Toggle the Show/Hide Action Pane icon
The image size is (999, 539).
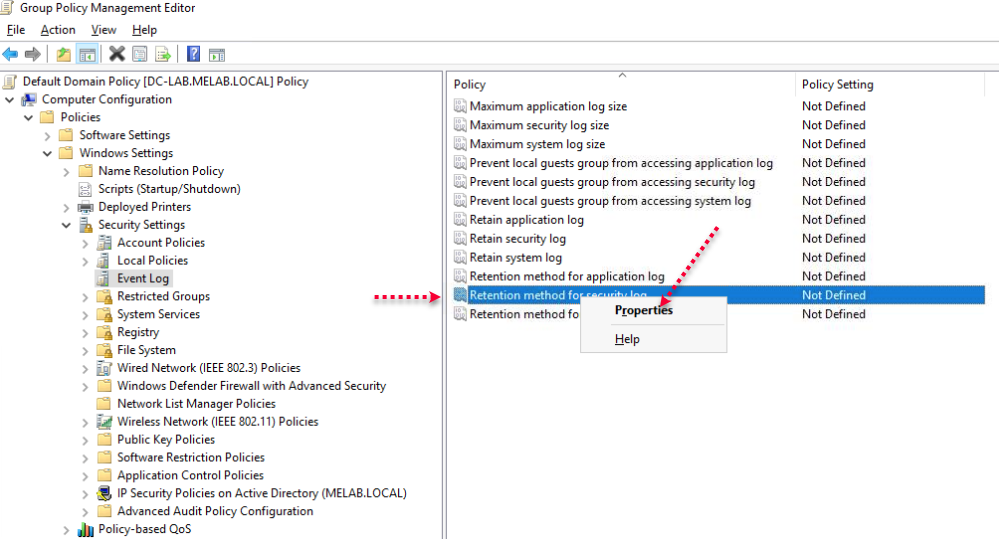pyautogui.click(x=216, y=54)
